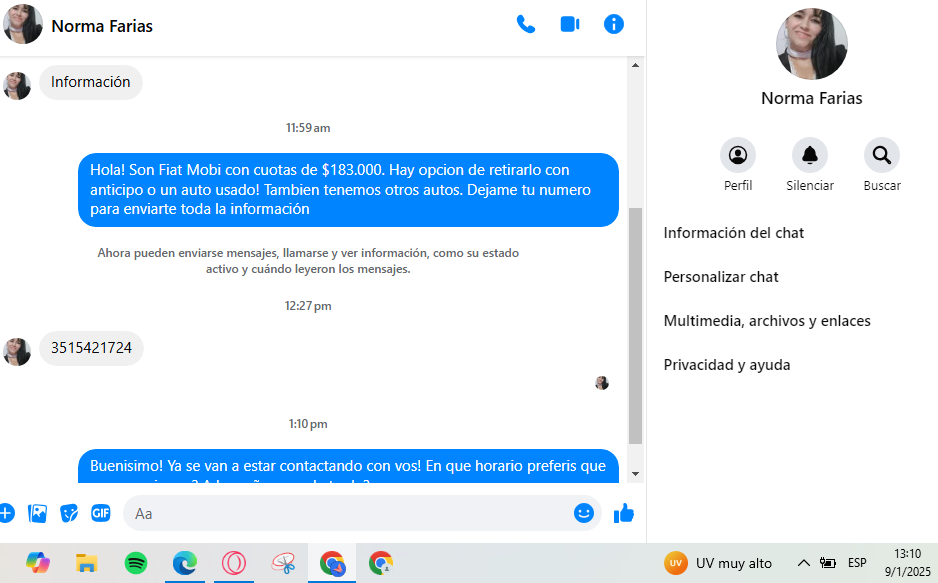Screen dimensions: 938x583
Task: Toggle the conversation information panel icon
Action: pyautogui.click(x=614, y=25)
